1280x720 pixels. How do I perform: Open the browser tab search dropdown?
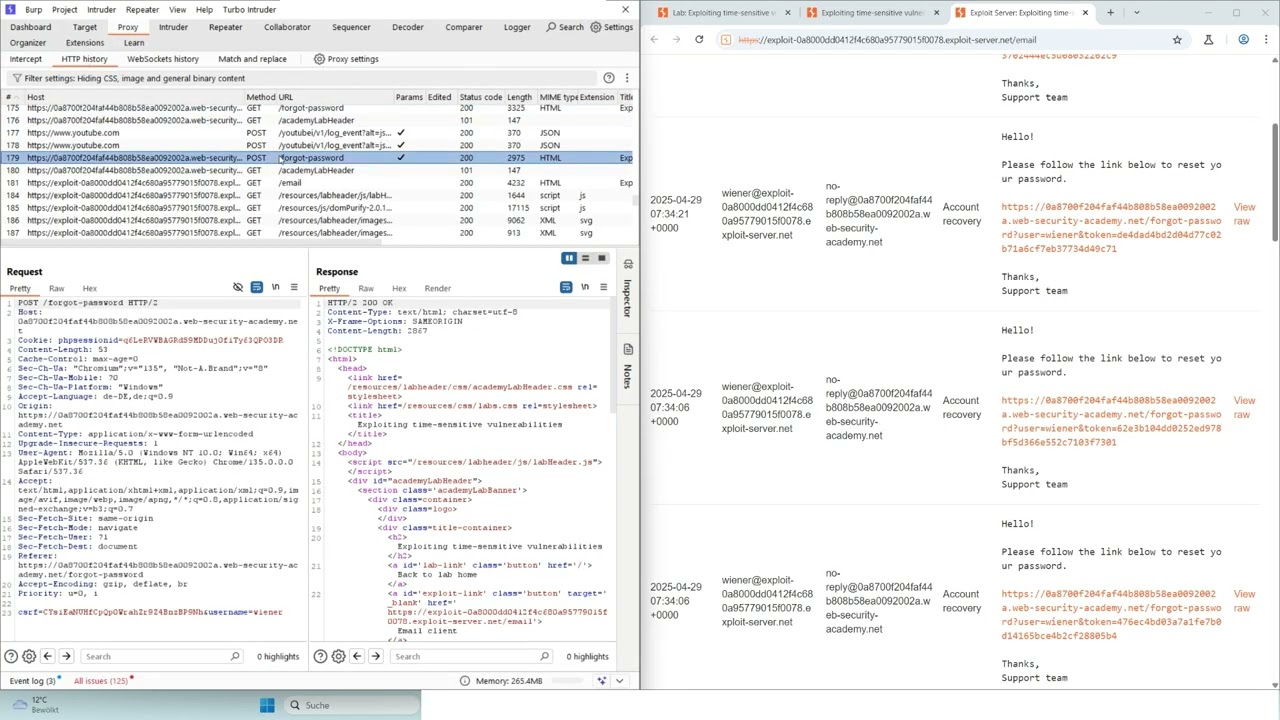pyautogui.click(x=1137, y=13)
